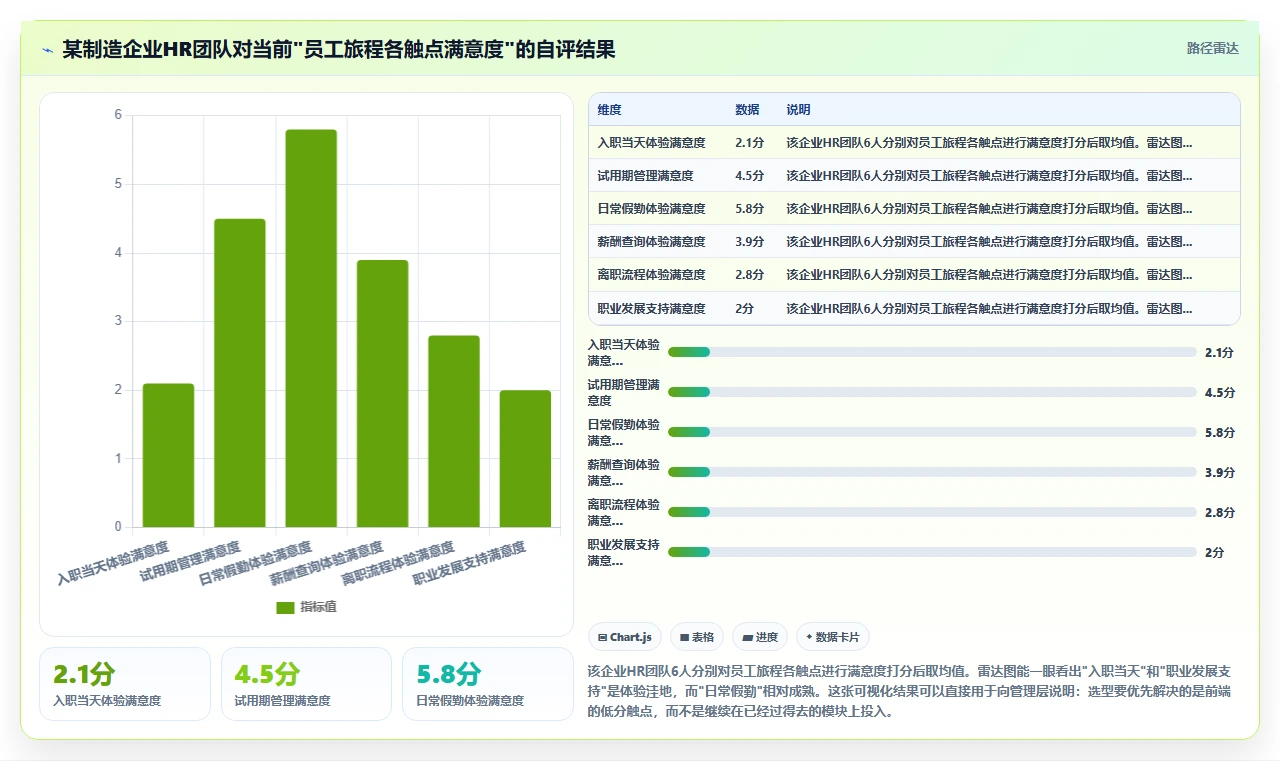Click the 数据卡片 tag chip
Image resolution: width=1280 pixels, height=761 pixels.
(833, 637)
